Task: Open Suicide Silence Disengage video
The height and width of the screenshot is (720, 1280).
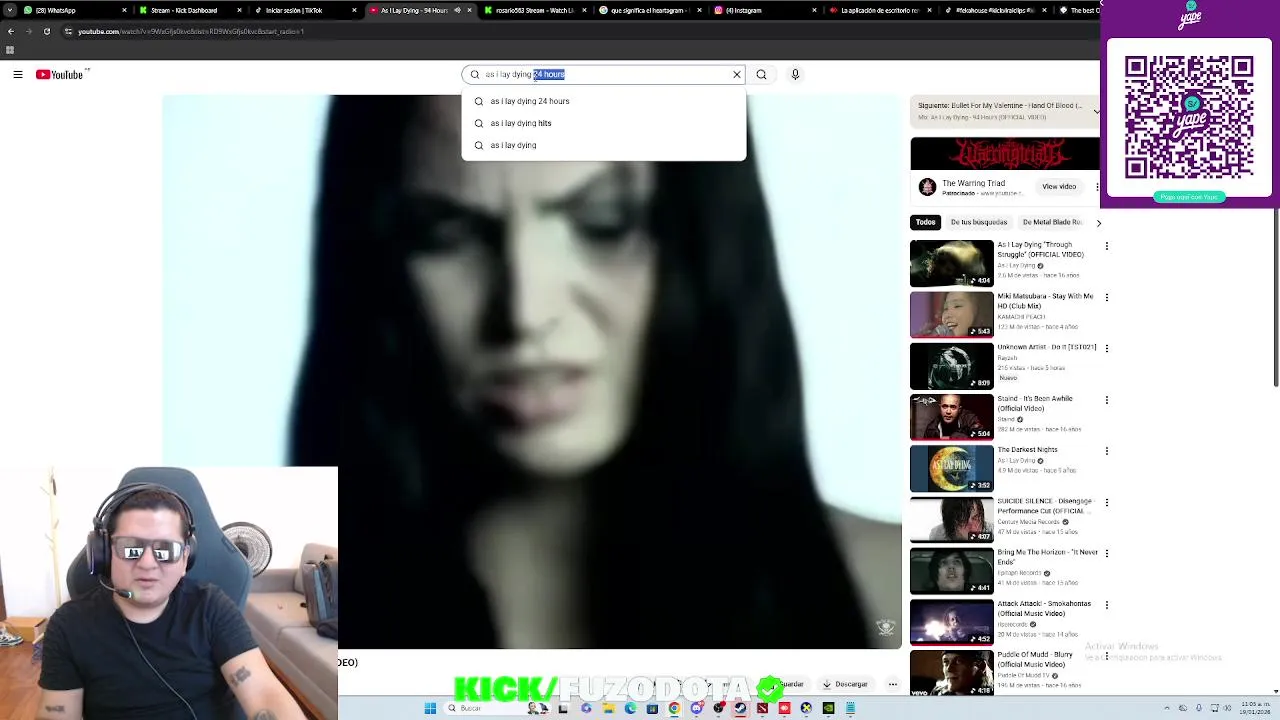Action: click(952, 520)
